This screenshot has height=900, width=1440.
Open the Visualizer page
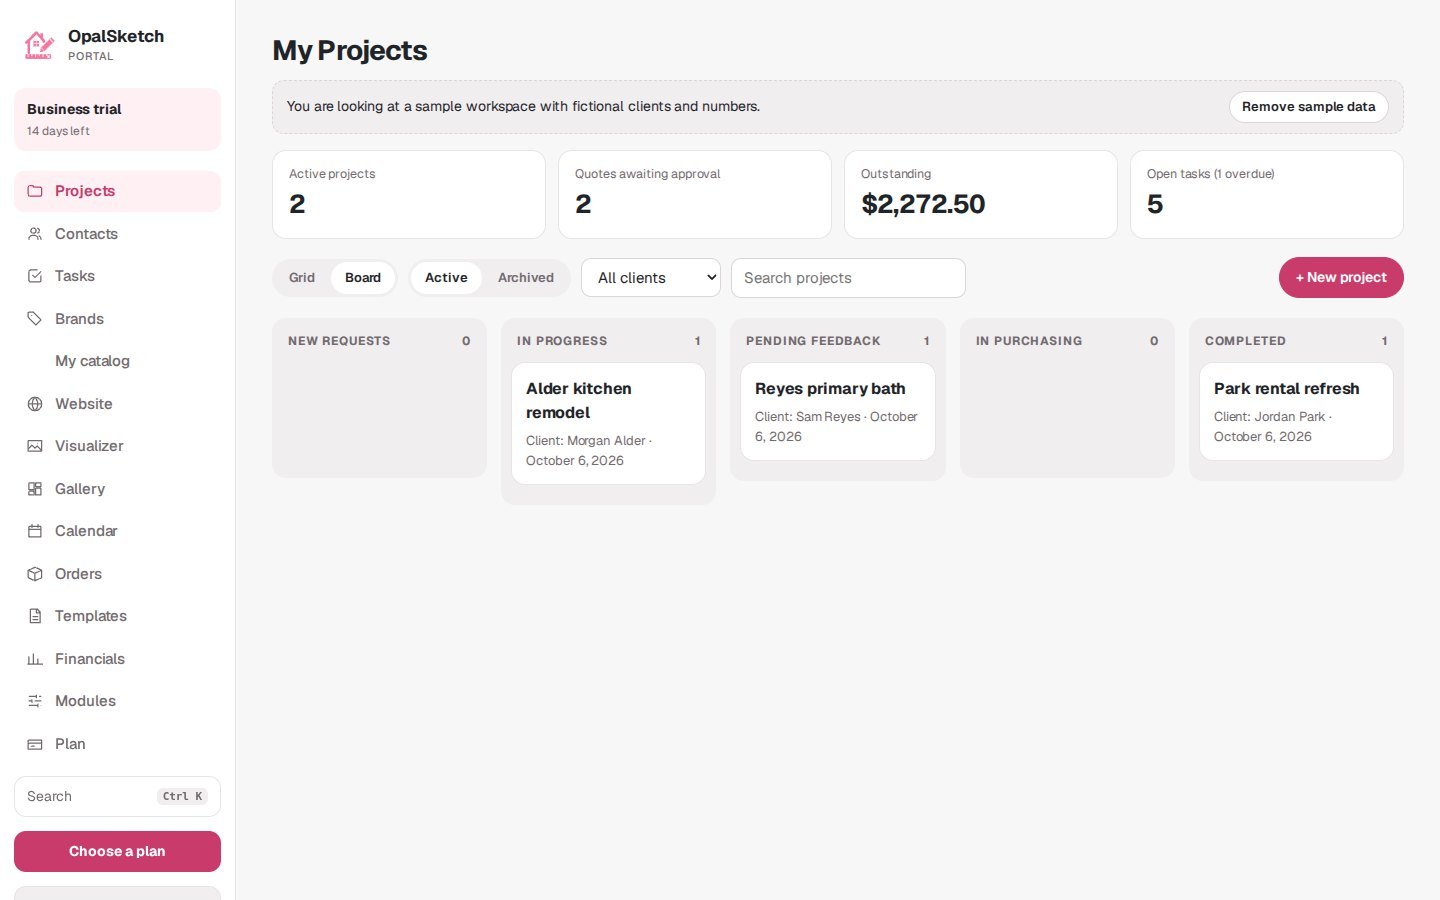pos(117,446)
